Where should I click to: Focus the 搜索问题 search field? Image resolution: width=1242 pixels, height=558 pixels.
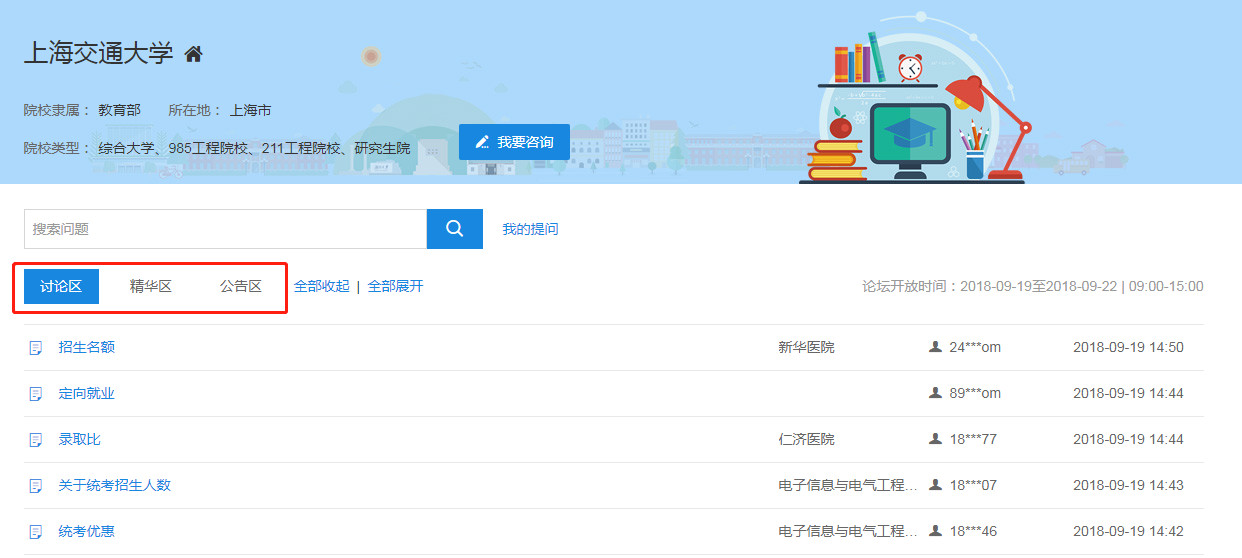(225, 229)
